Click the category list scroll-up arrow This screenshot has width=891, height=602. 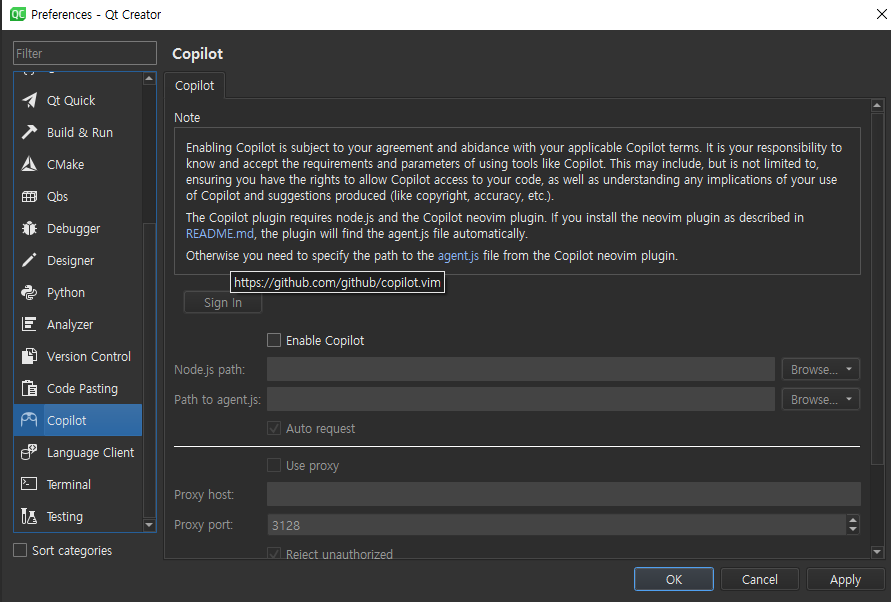[149, 78]
